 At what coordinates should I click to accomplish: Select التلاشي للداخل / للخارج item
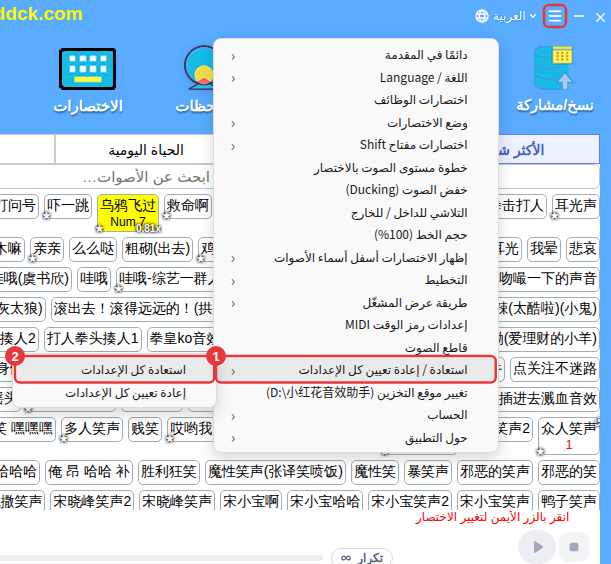click(x=356, y=213)
